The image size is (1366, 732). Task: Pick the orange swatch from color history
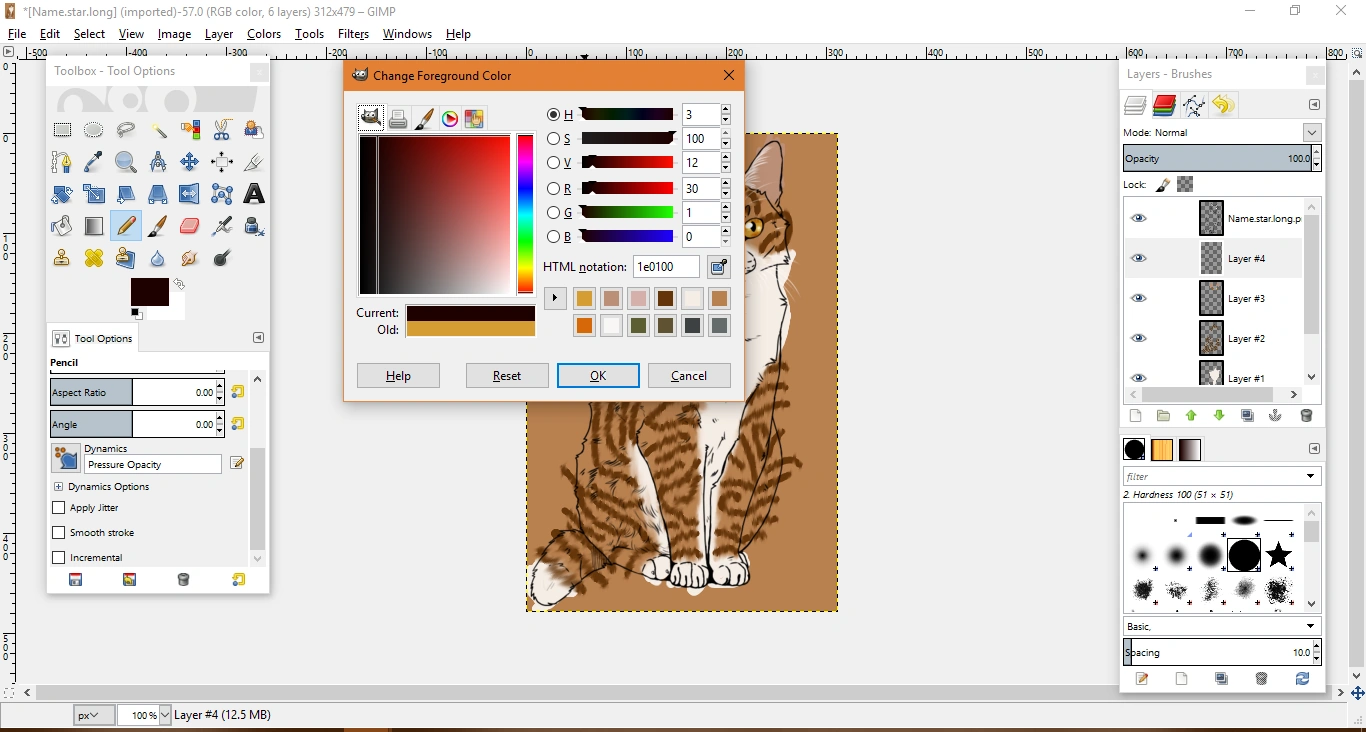point(584,325)
